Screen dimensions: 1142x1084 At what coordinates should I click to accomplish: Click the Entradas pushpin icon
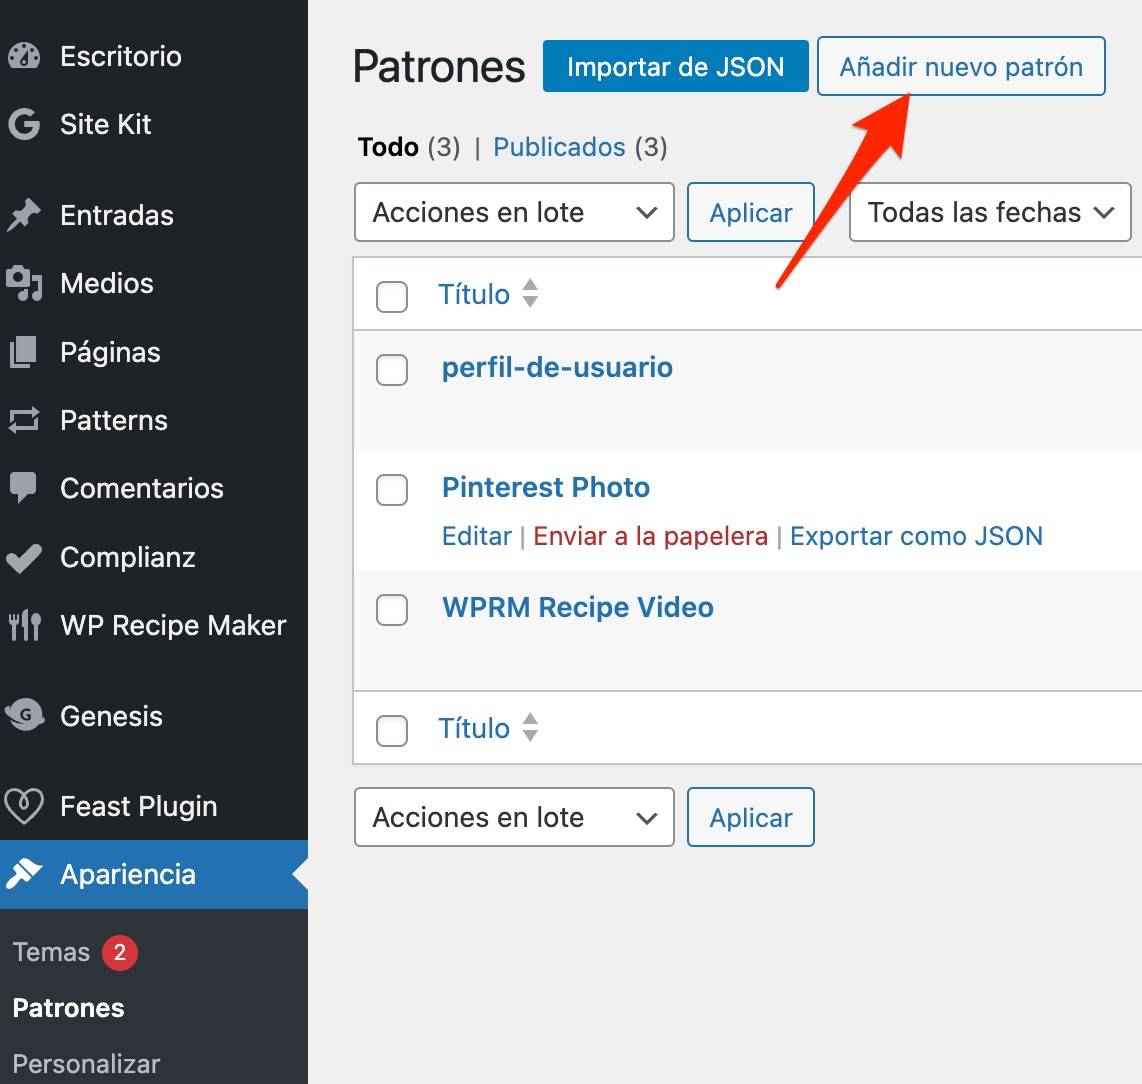coord(24,215)
